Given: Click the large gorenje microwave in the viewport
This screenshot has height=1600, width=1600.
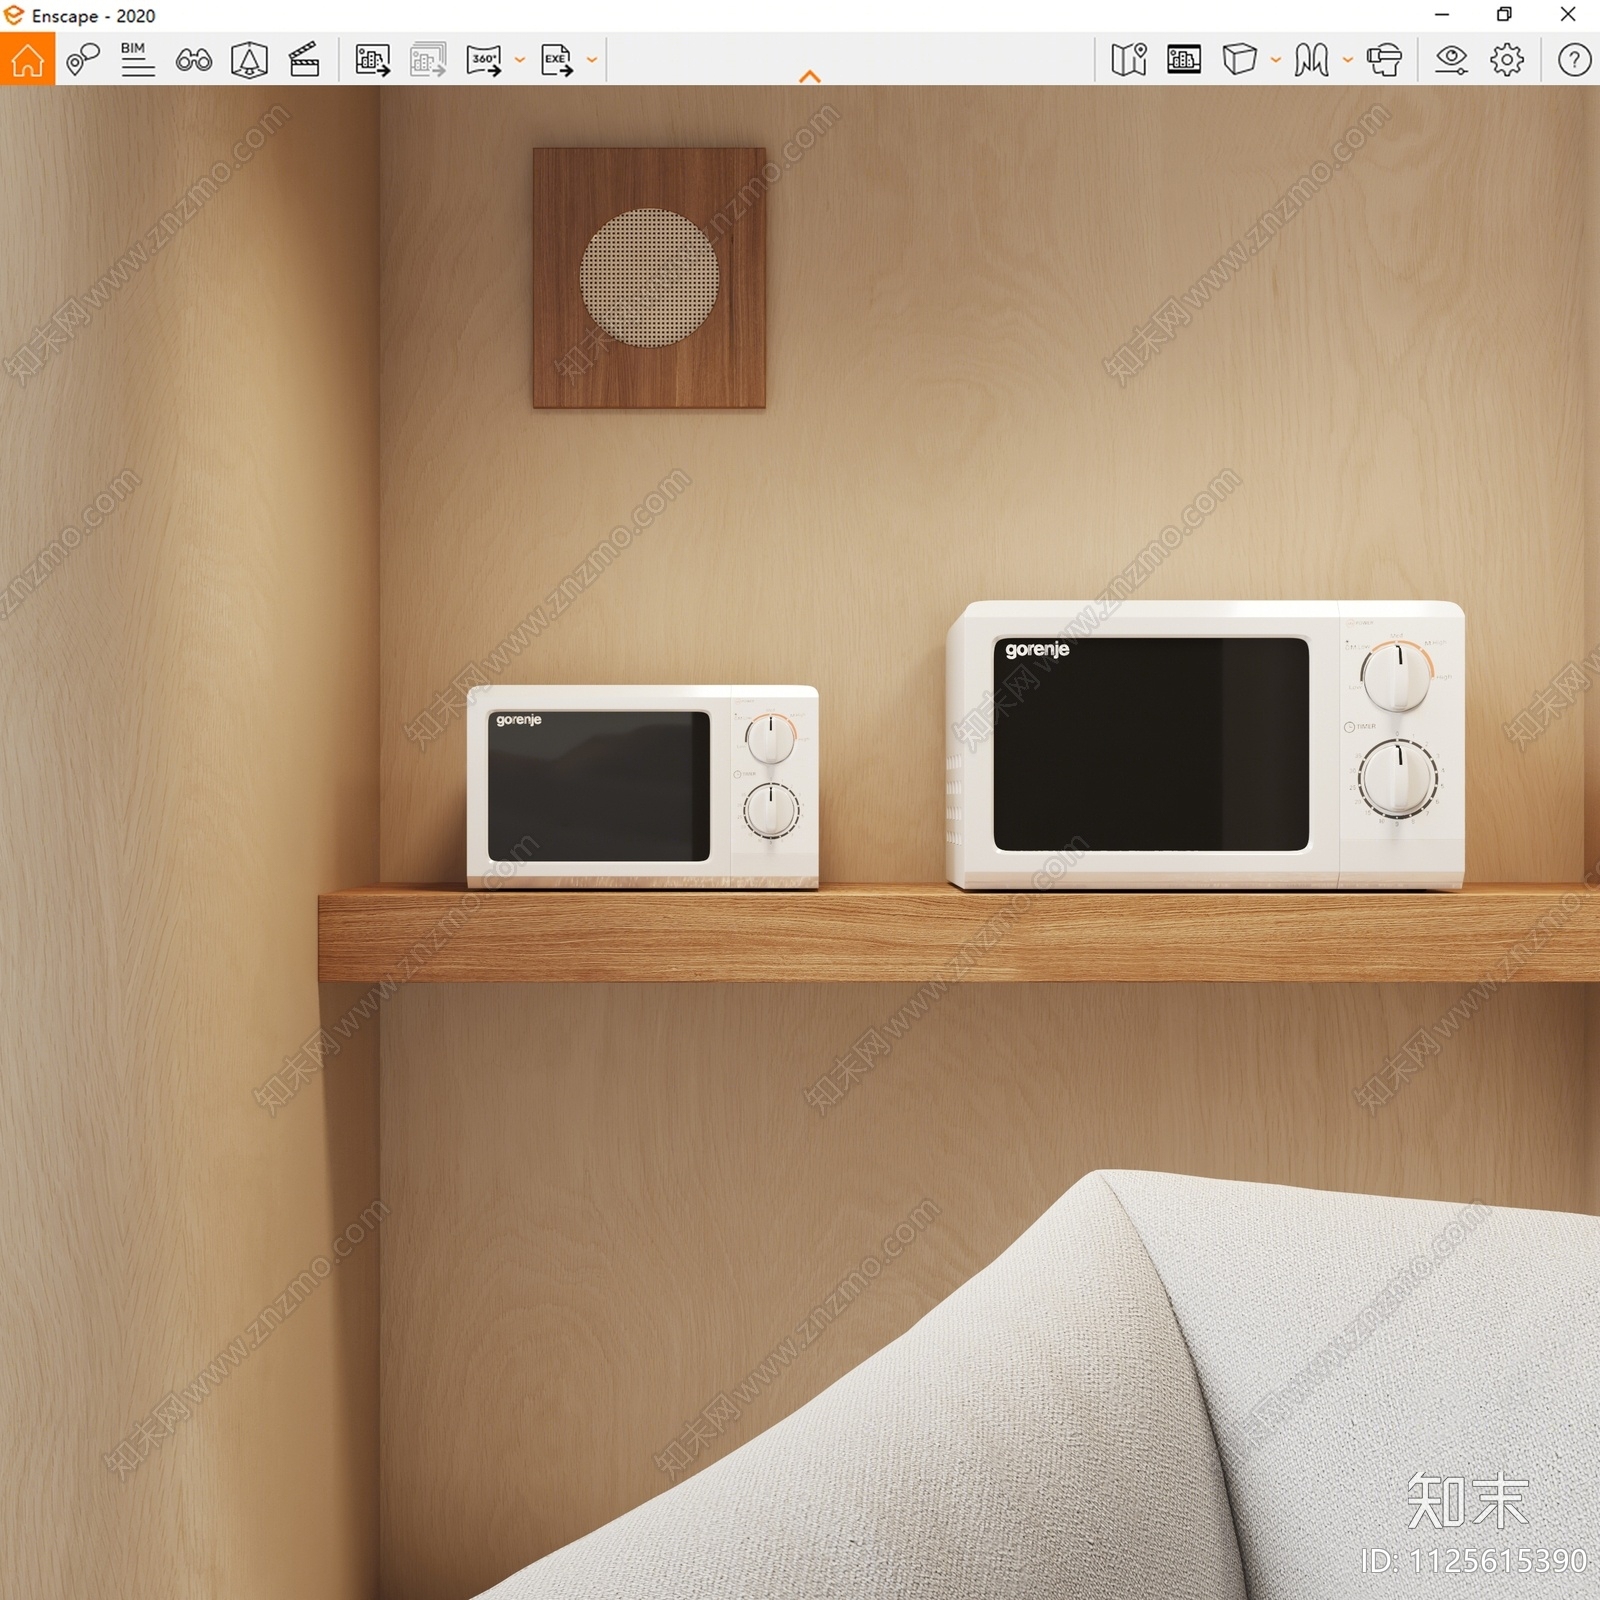Looking at the screenshot, I should pos(1205,745).
